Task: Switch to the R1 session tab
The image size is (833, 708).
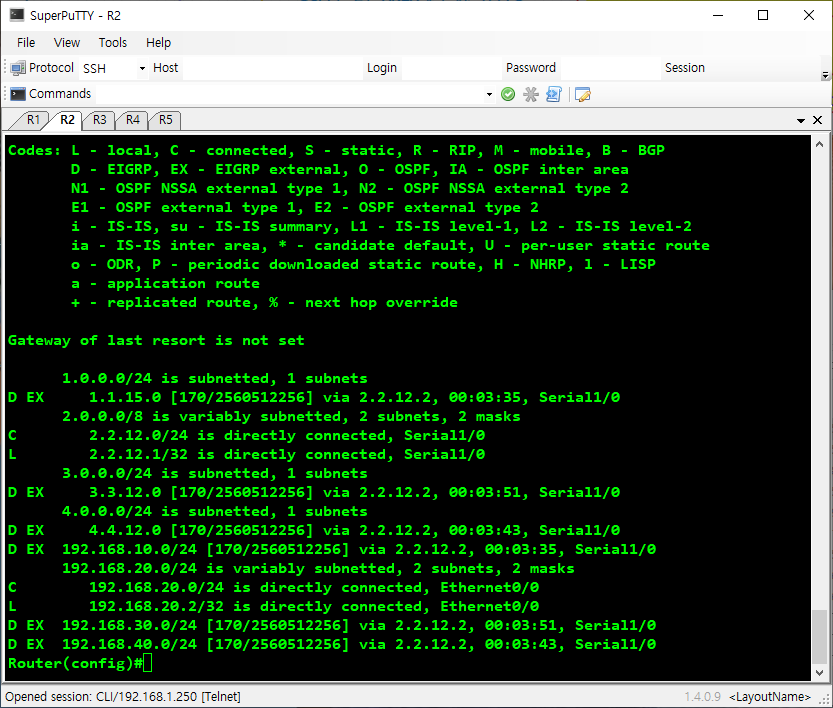Action: click(x=33, y=120)
